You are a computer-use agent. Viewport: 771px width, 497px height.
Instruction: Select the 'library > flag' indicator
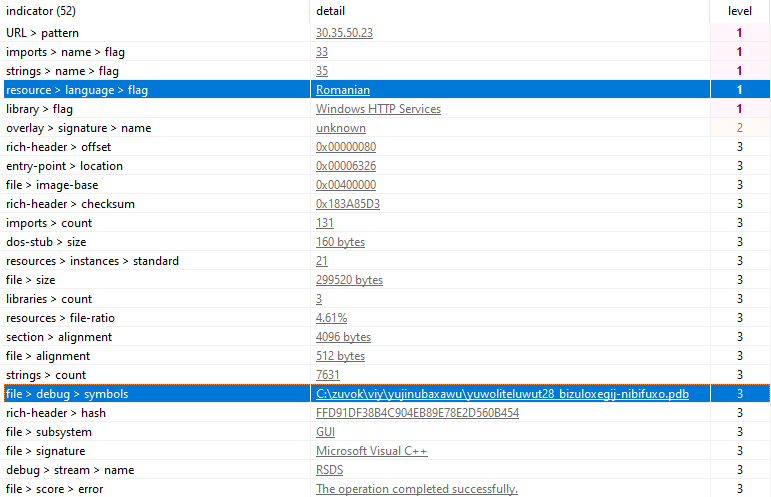coord(39,109)
